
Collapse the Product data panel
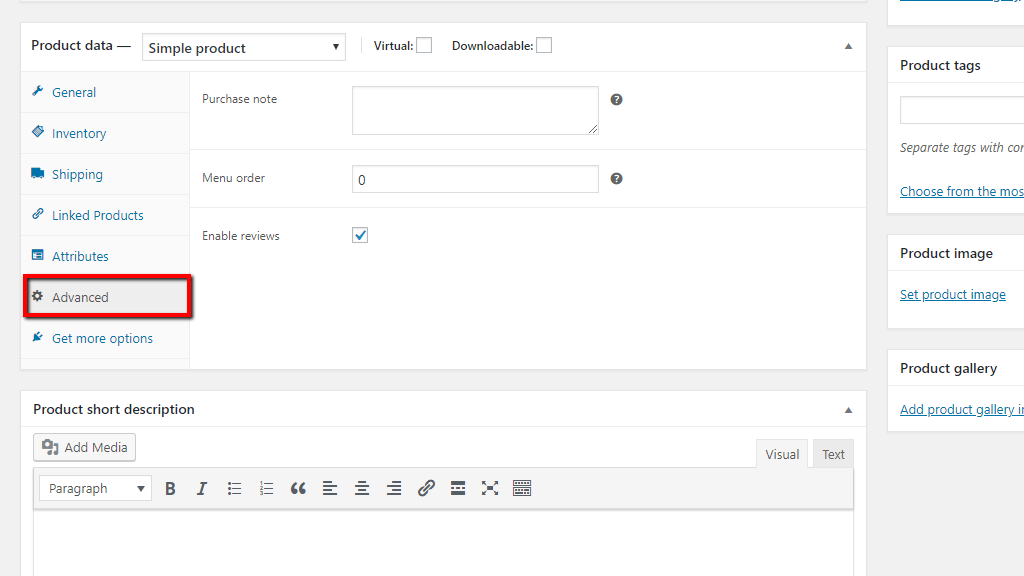[x=848, y=46]
